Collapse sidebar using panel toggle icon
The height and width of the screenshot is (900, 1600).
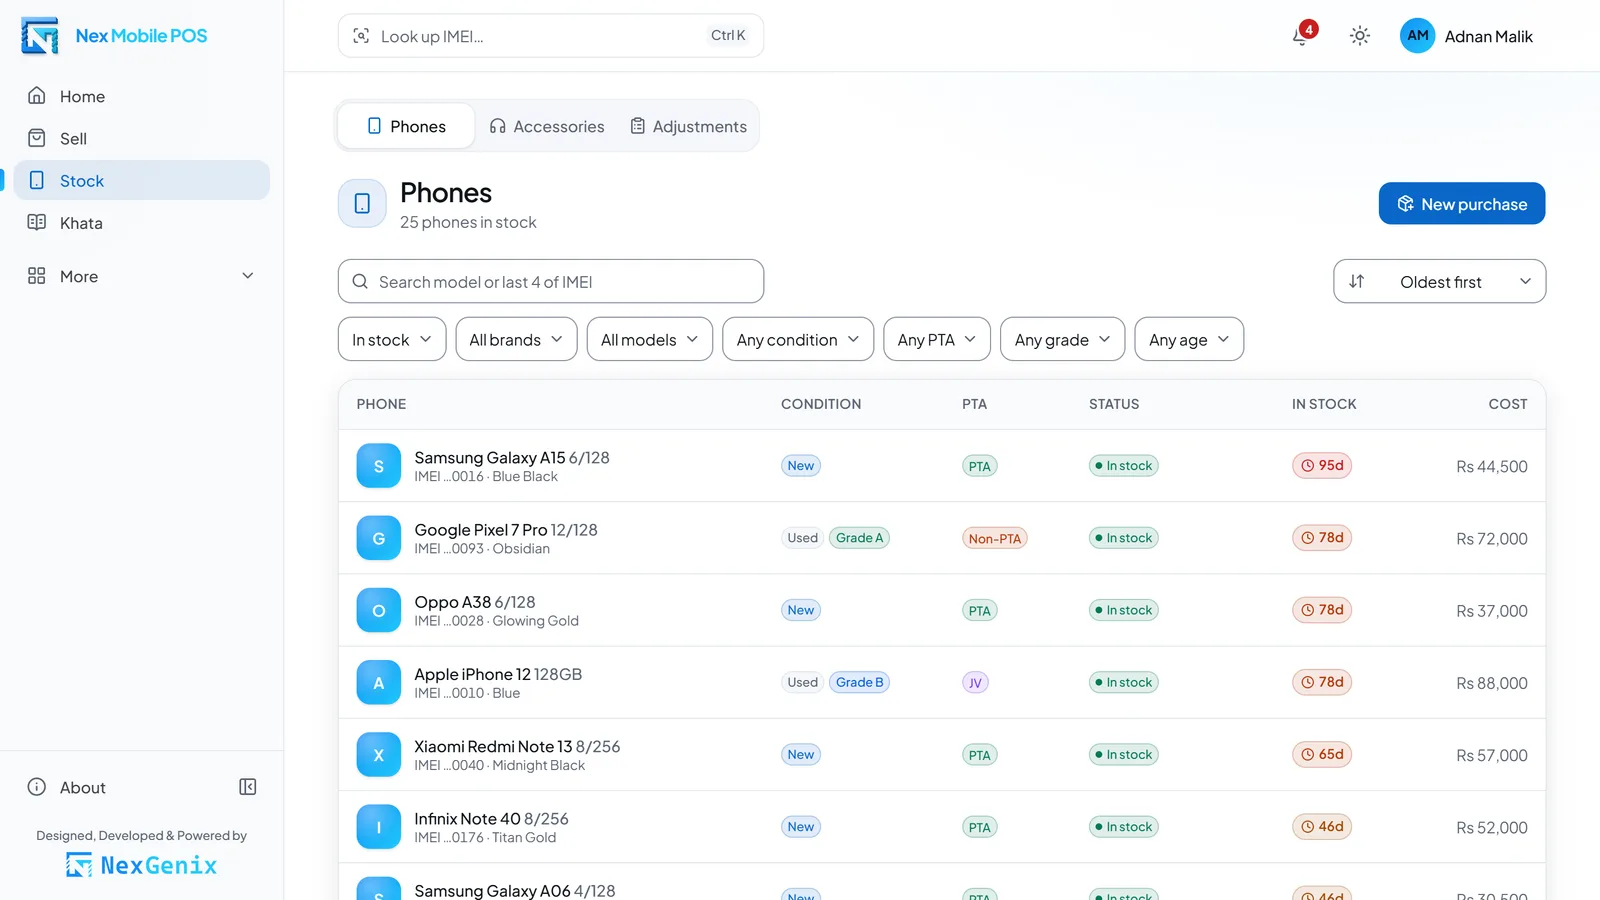coord(248,787)
